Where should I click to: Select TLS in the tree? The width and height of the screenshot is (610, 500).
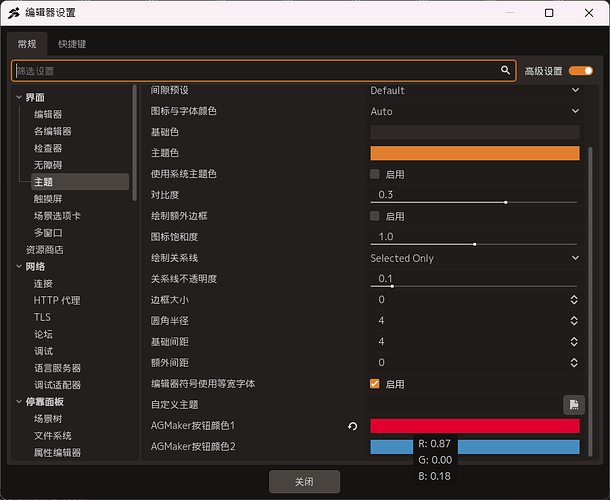point(42,317)
